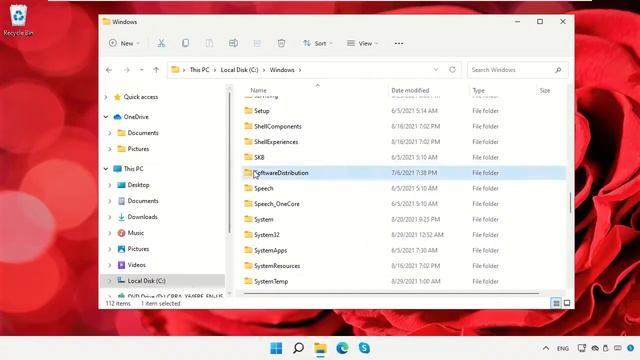
Task: Sort by the Size column header
Action: (545, 90)
